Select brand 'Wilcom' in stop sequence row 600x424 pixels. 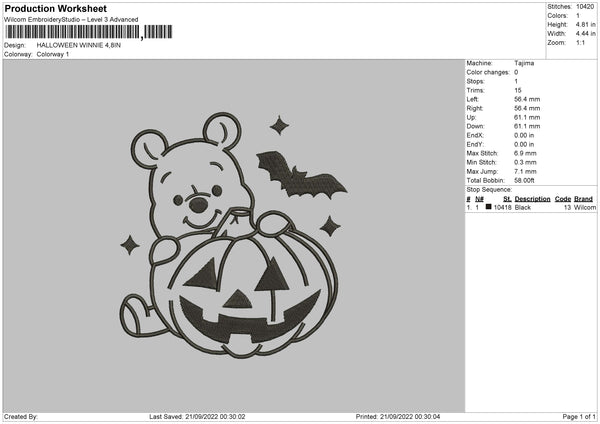click(x=585, y=207)
